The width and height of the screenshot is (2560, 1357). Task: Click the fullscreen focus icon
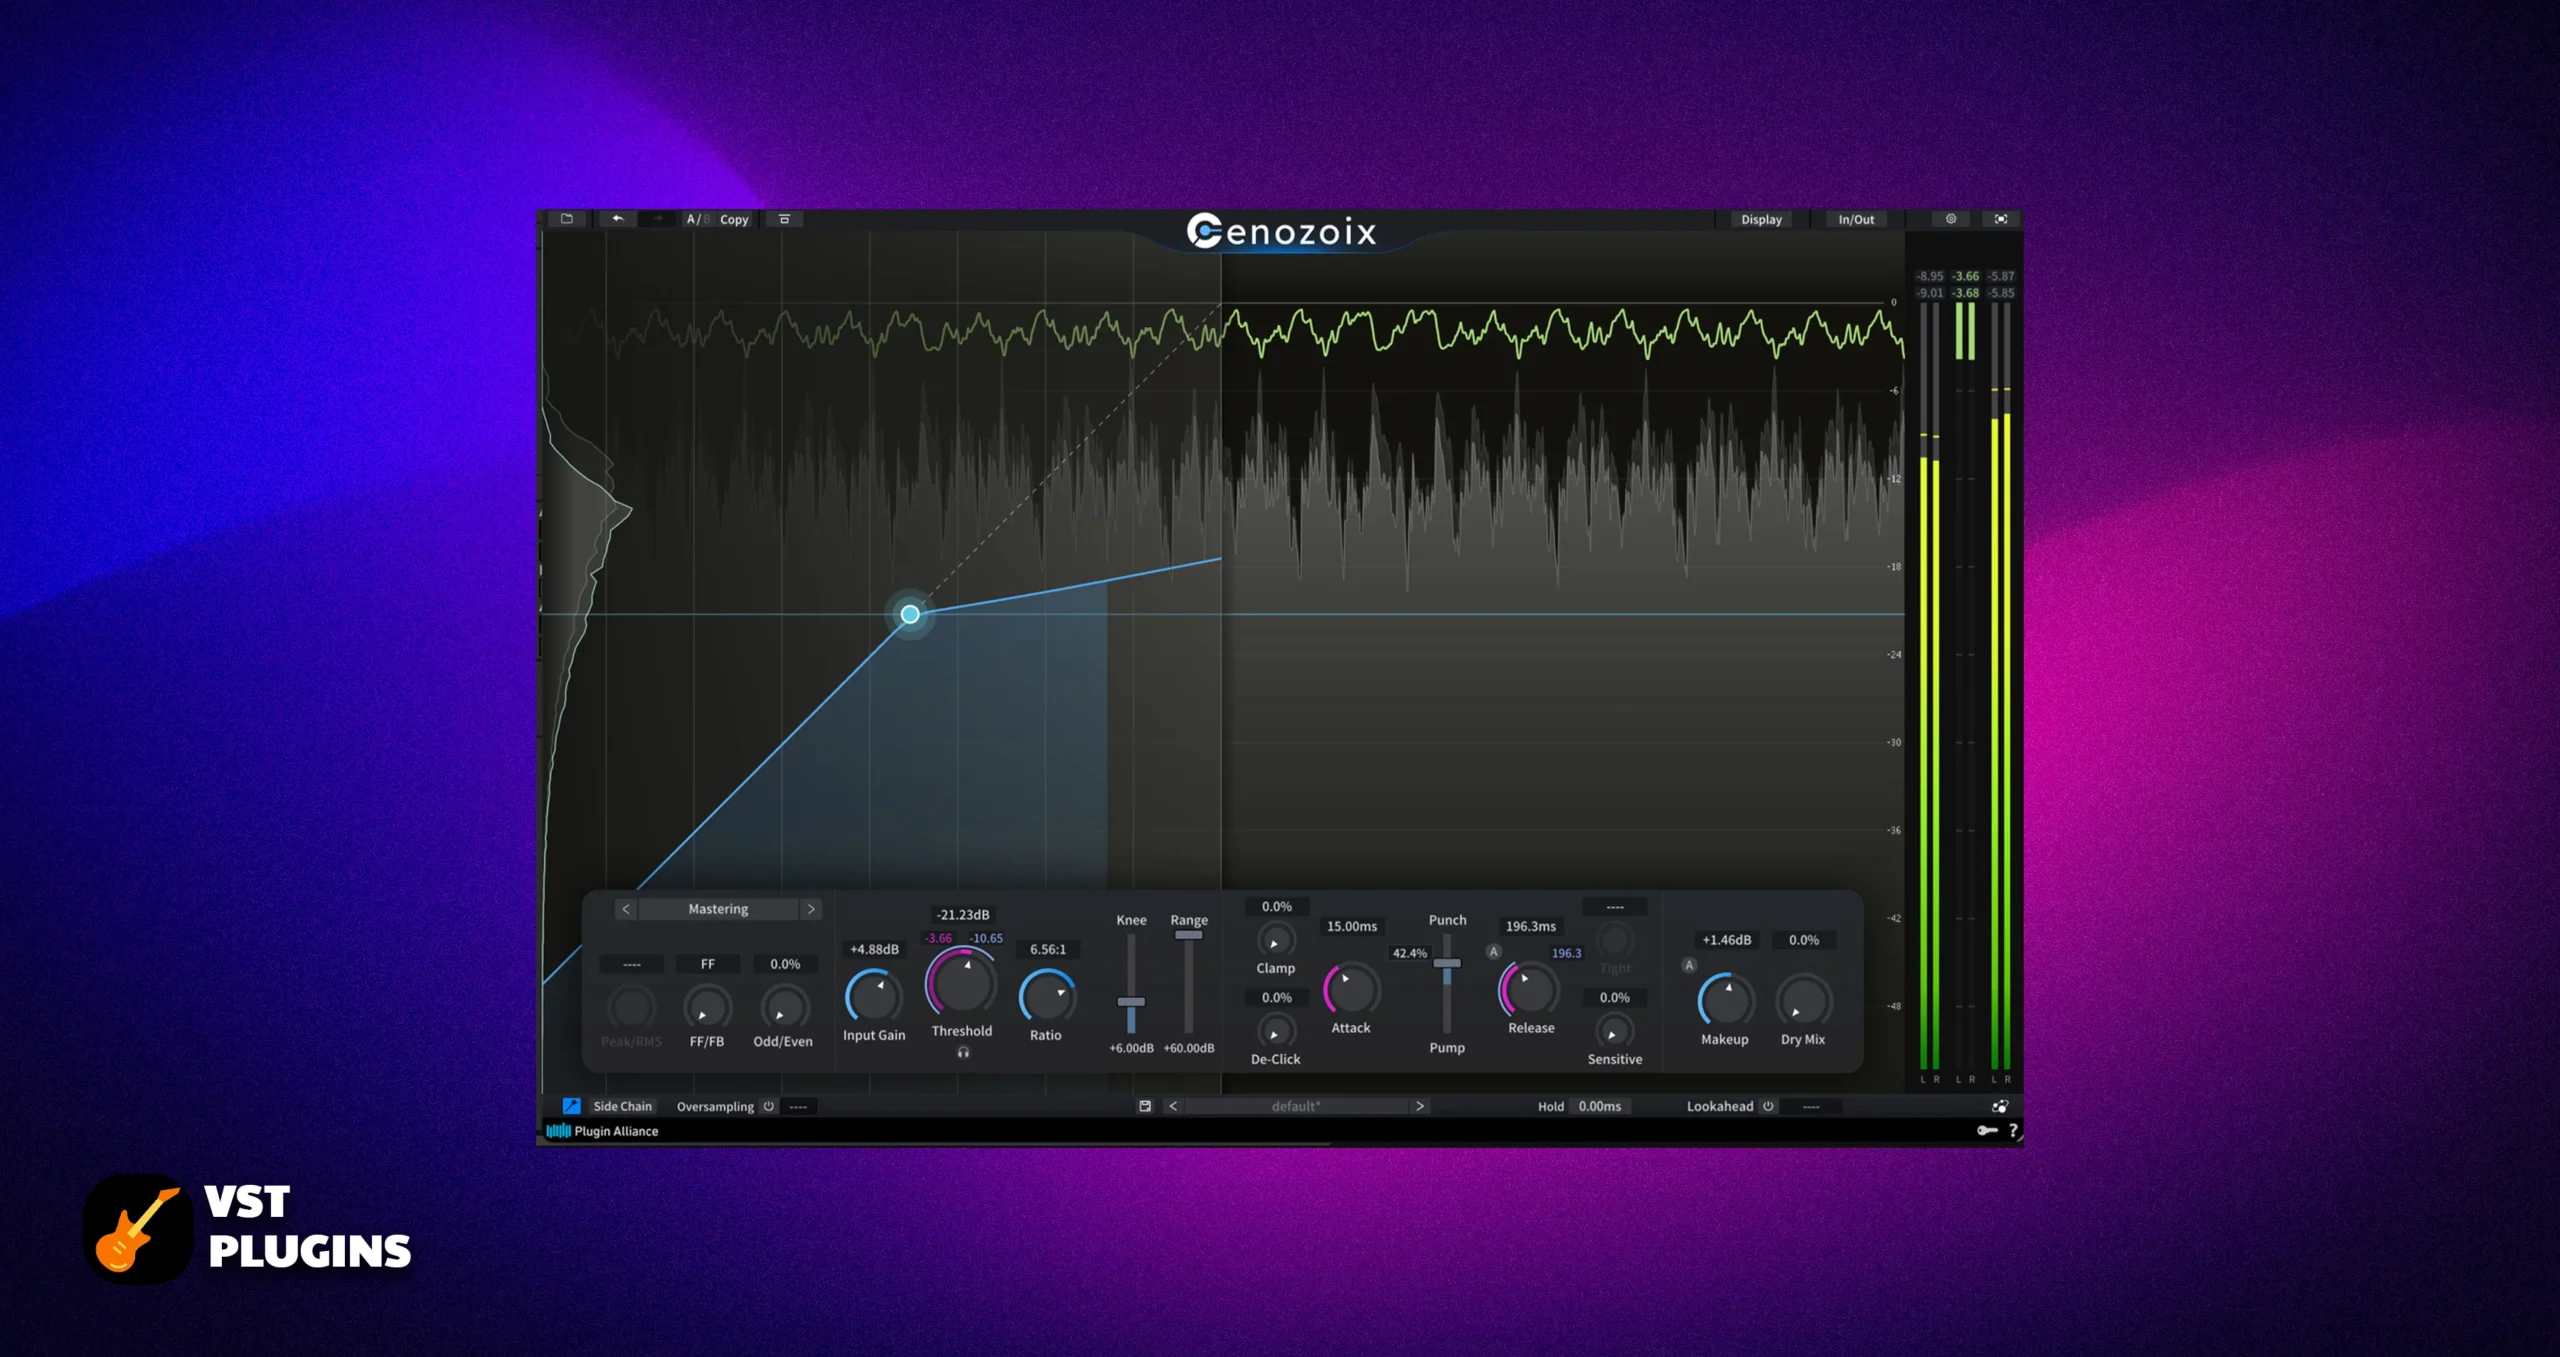pos(2001,219)
